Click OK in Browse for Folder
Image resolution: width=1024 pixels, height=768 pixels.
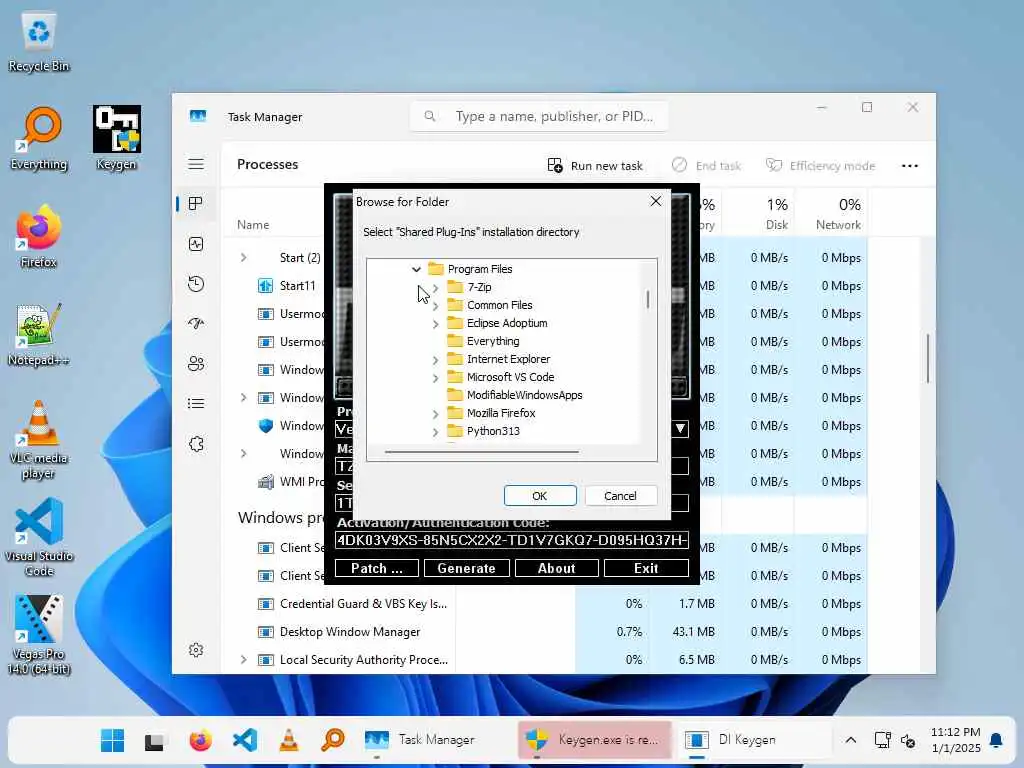click(x=540, y=496)
